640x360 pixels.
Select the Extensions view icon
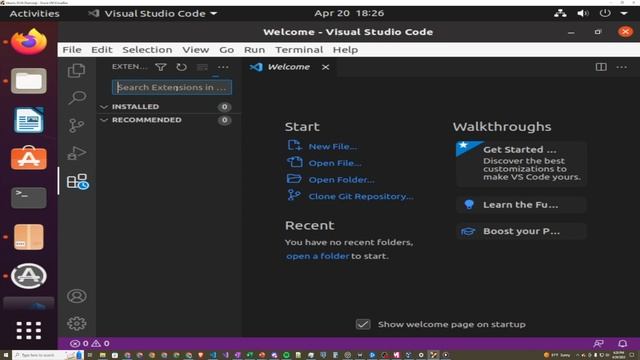[77, 181]
